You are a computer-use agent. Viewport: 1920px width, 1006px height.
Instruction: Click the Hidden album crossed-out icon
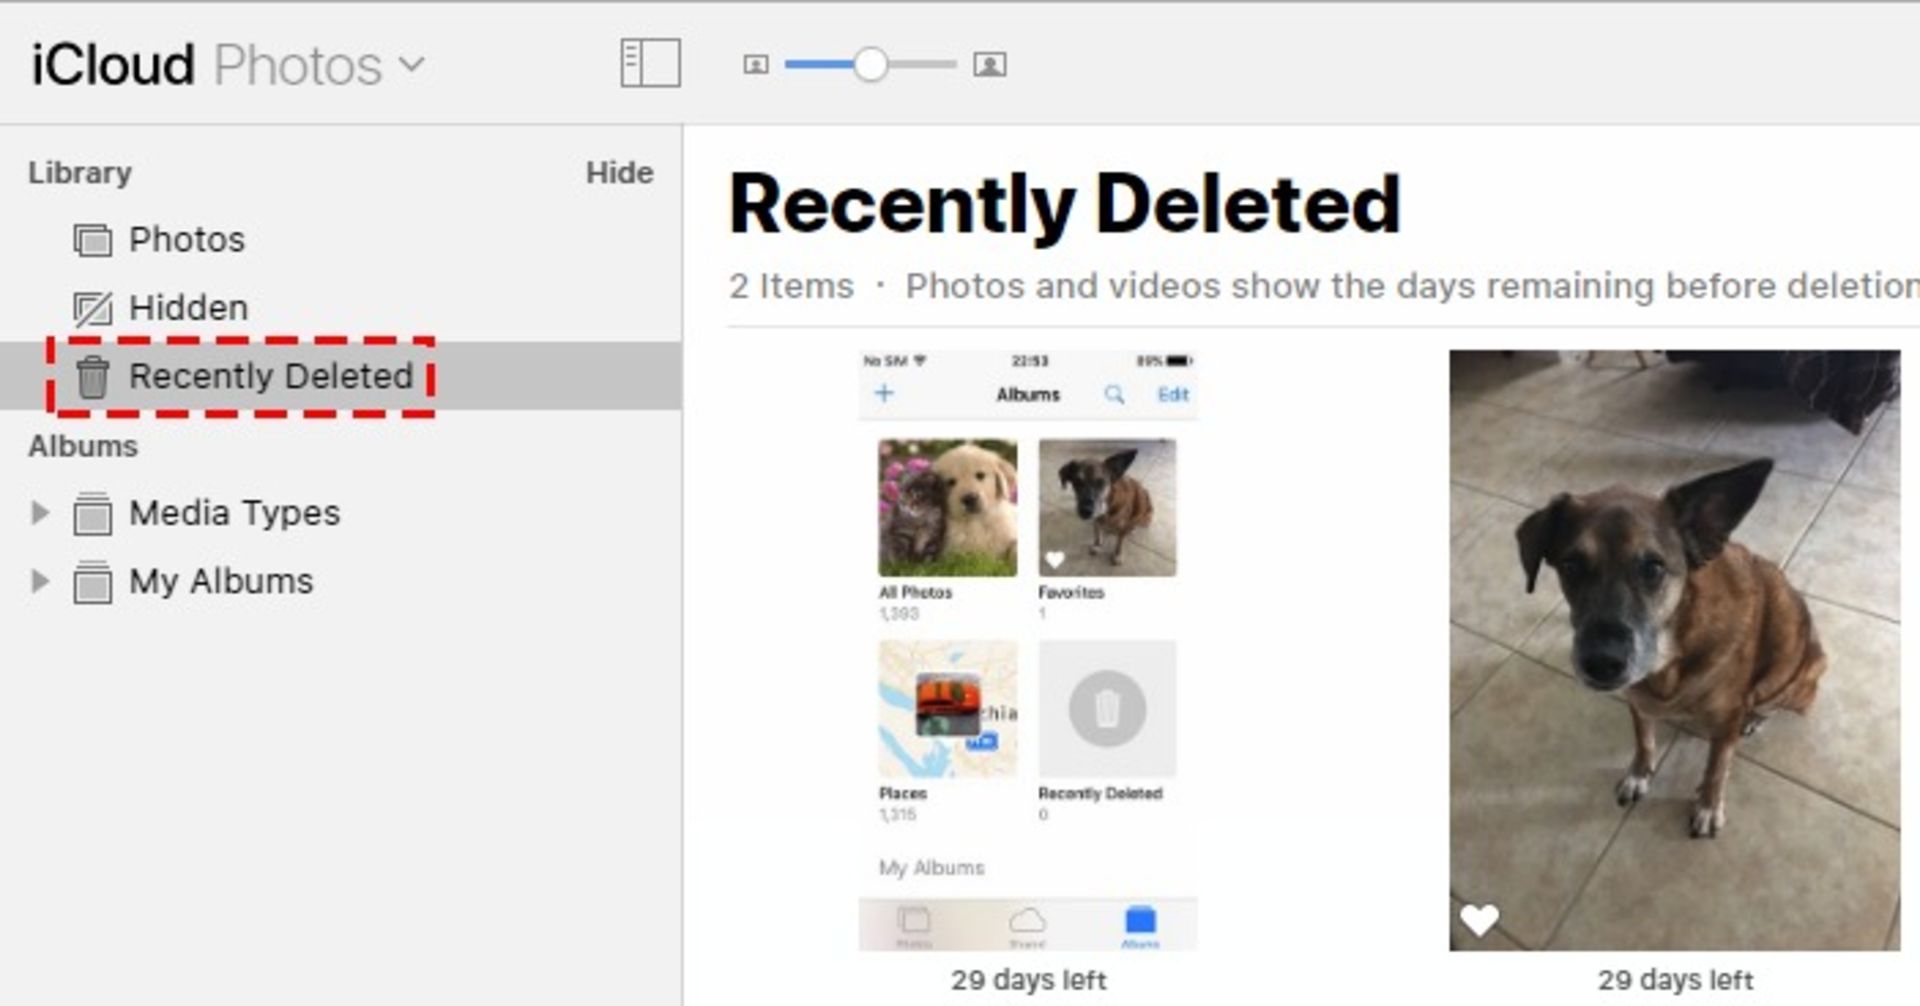pos(93,309)
